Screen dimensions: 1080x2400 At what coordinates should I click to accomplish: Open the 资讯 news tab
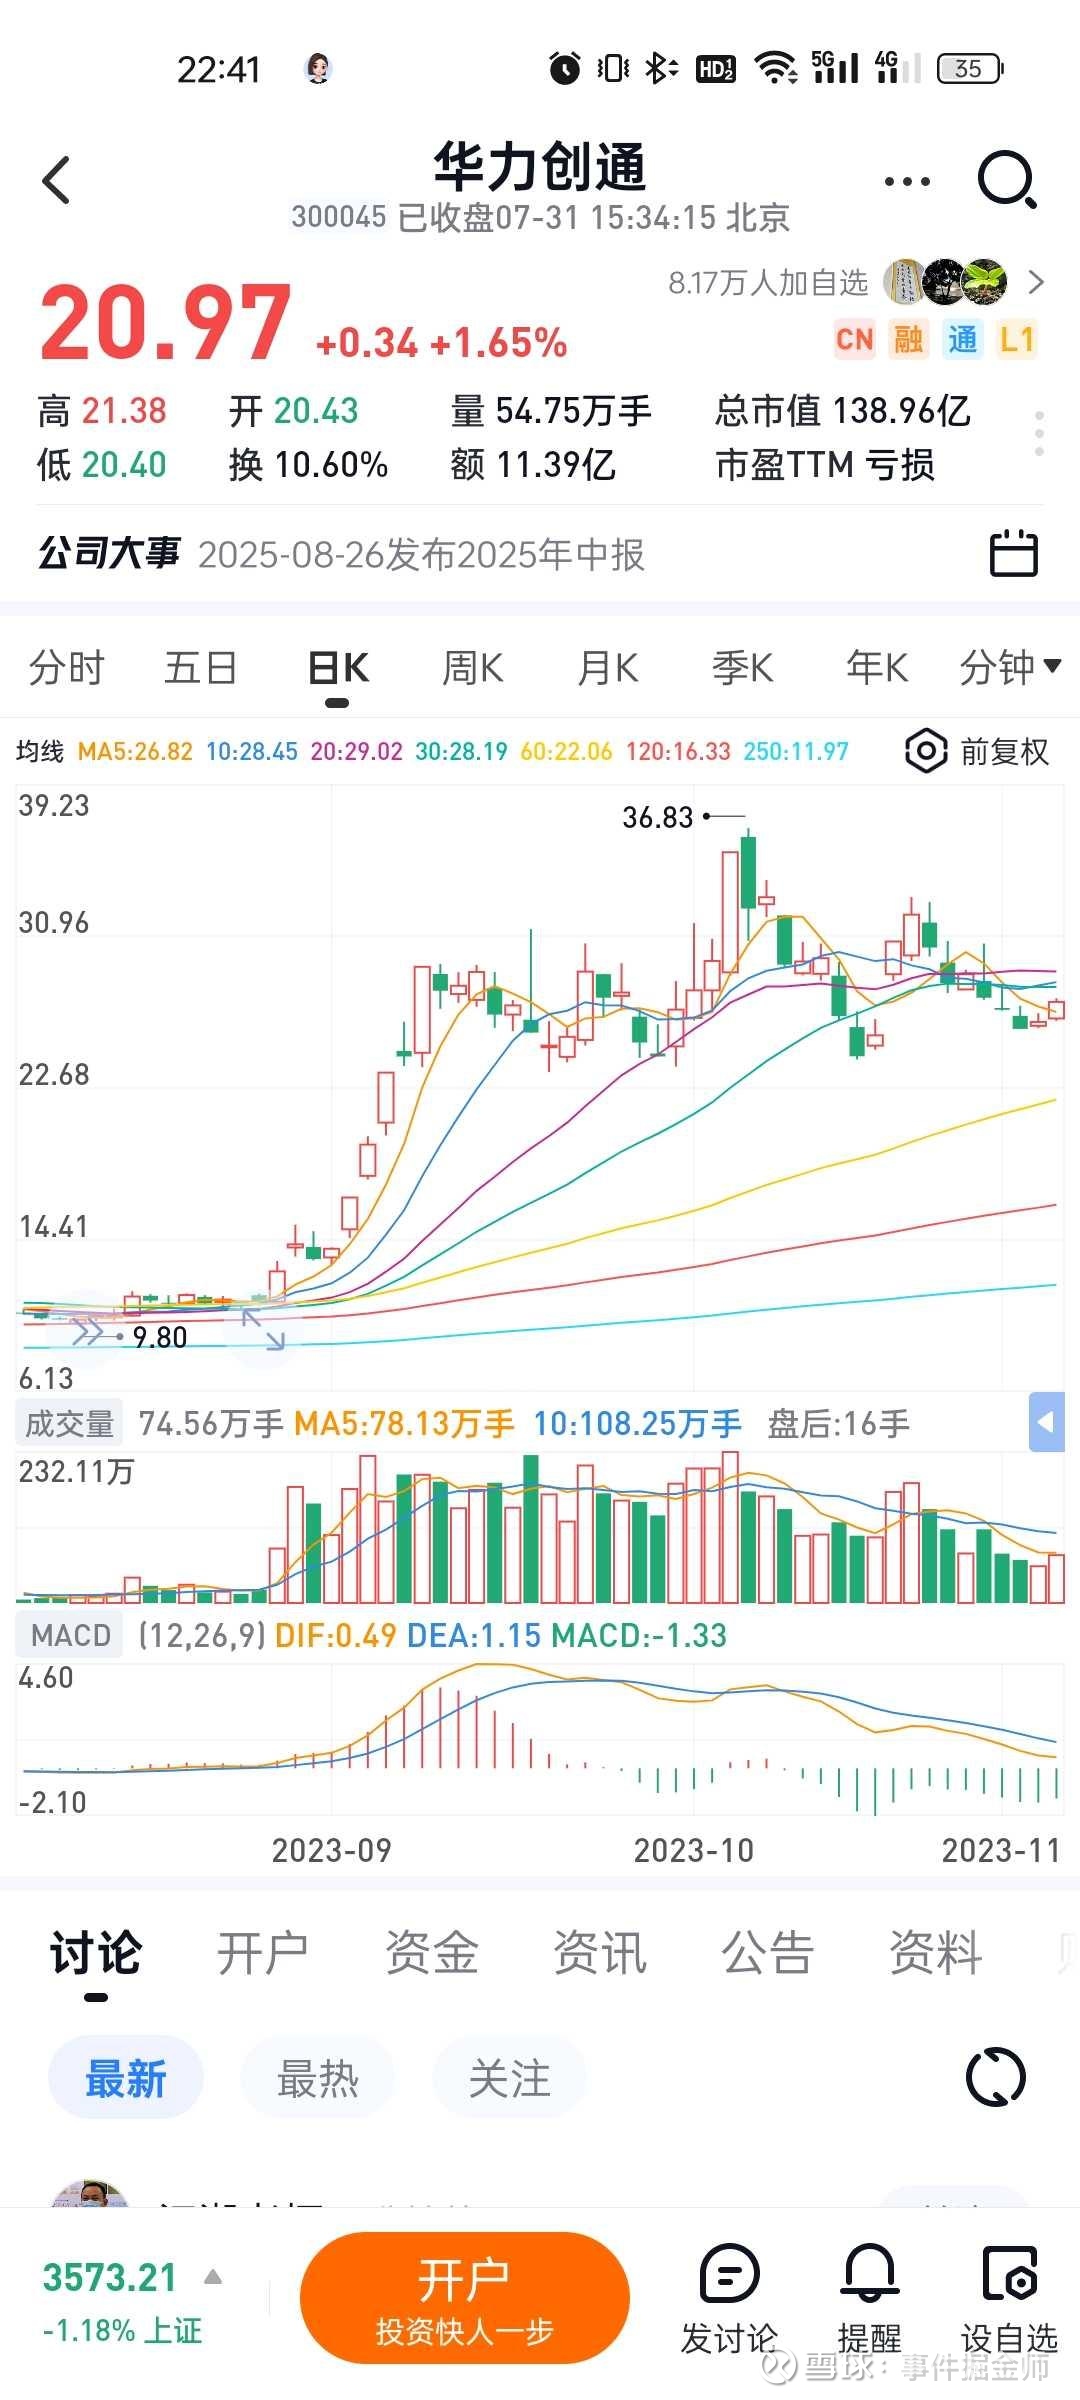click(600, 1953)
